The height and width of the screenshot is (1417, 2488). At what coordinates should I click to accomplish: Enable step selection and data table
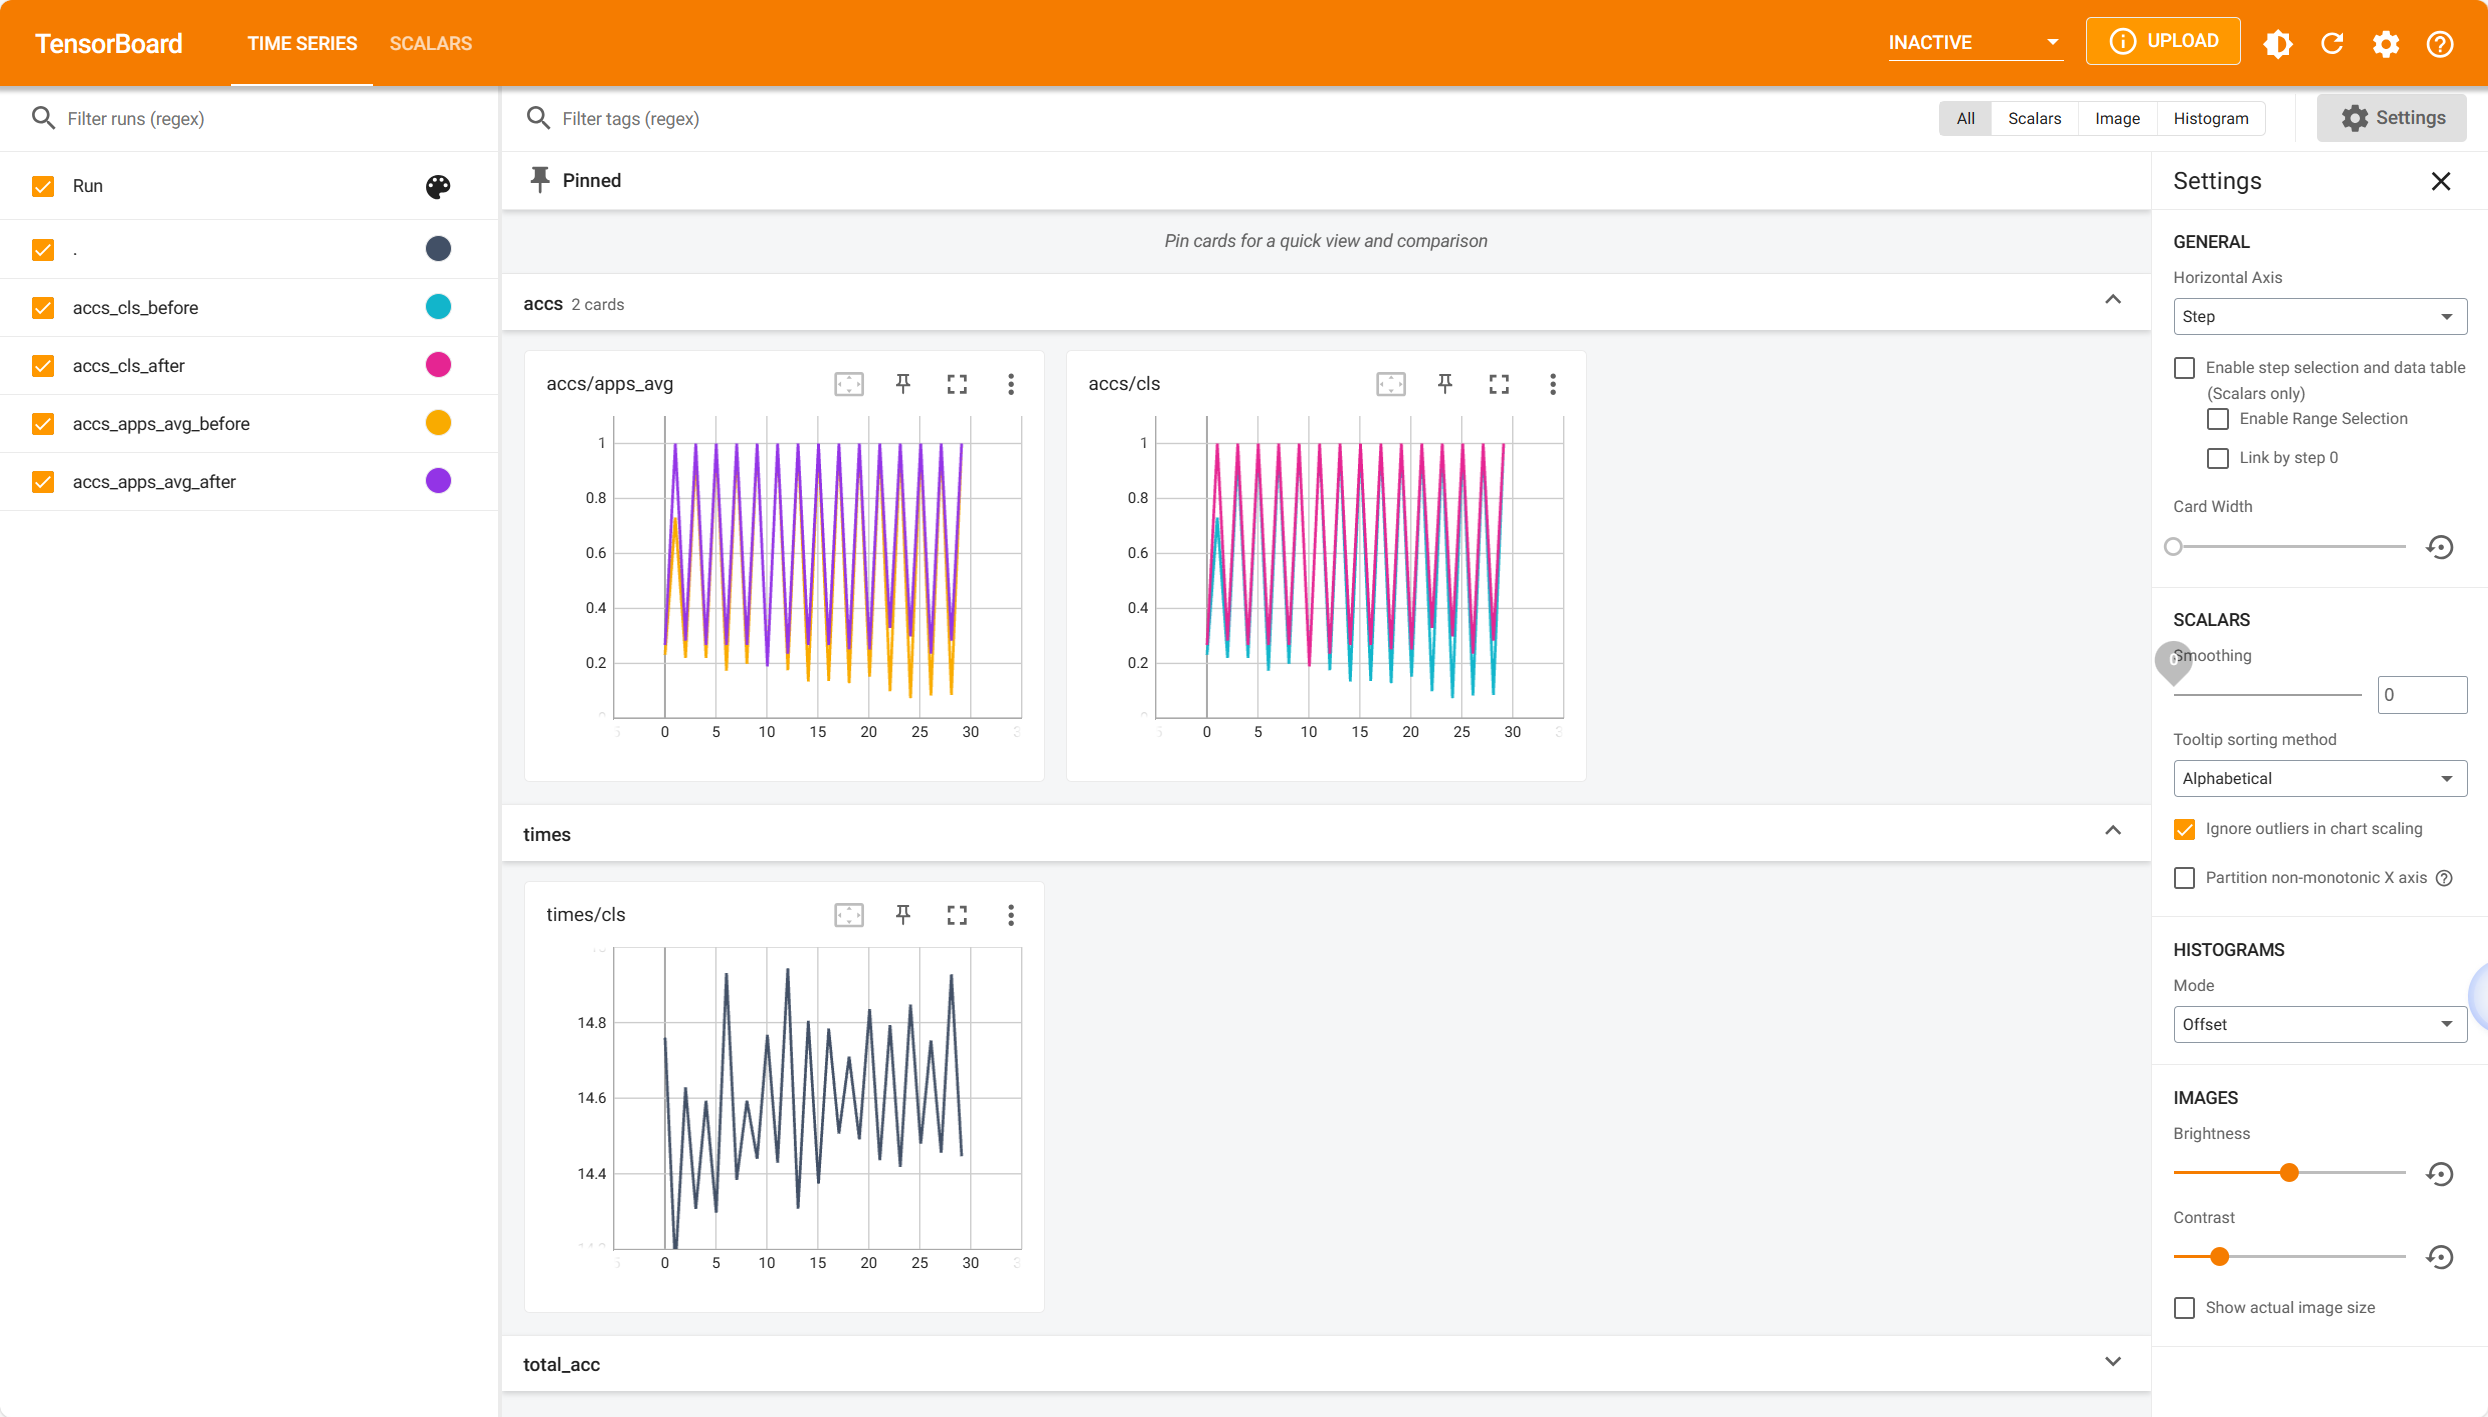coord(2185,368)
